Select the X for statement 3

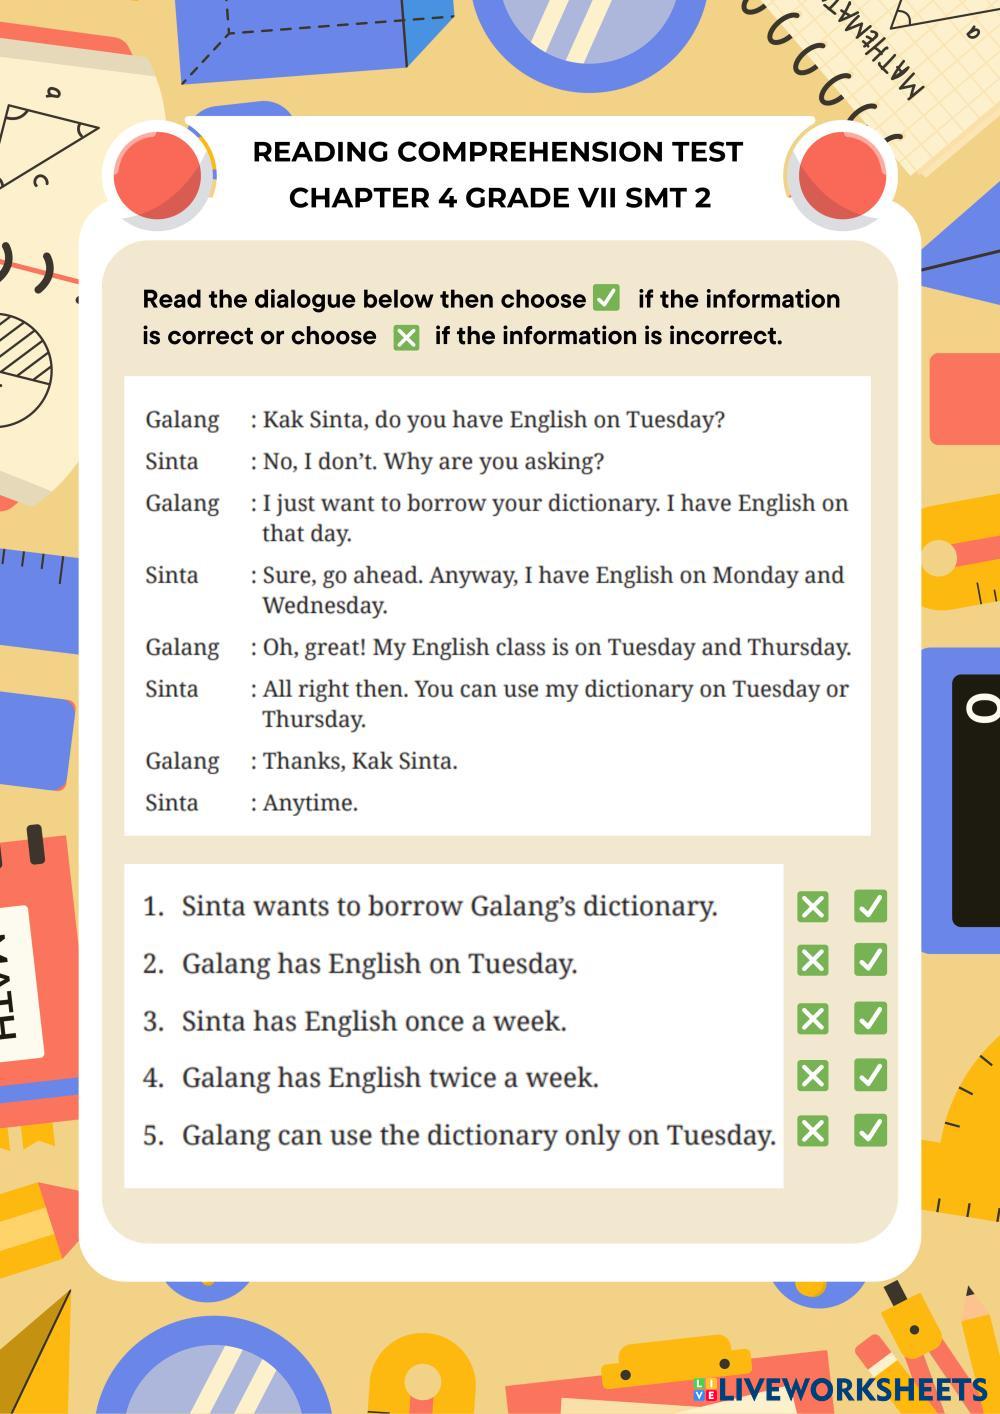(813, 1019)
